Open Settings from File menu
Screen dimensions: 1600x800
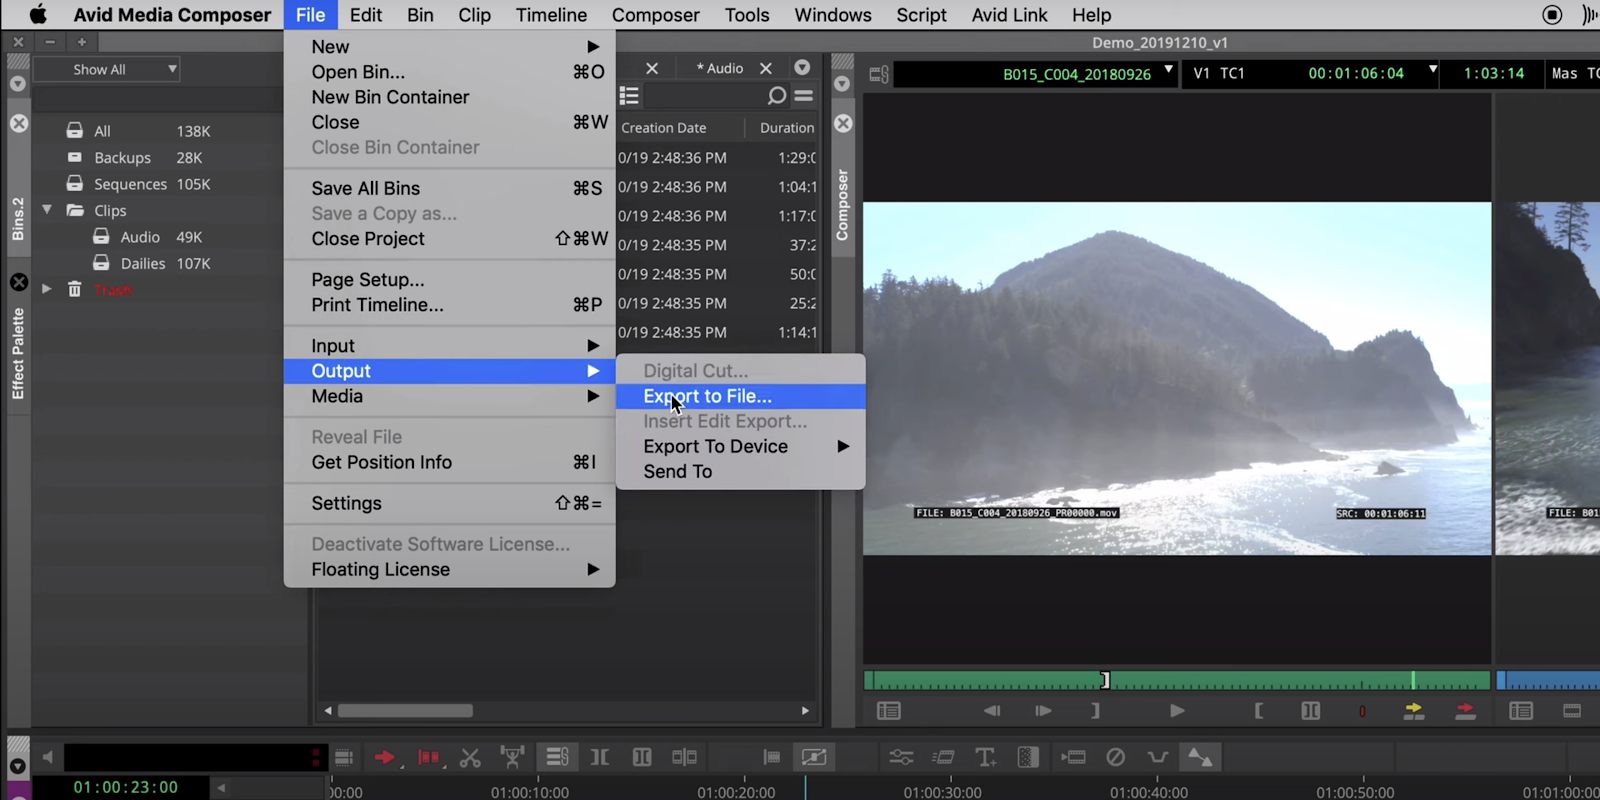[x=450, y=504]
